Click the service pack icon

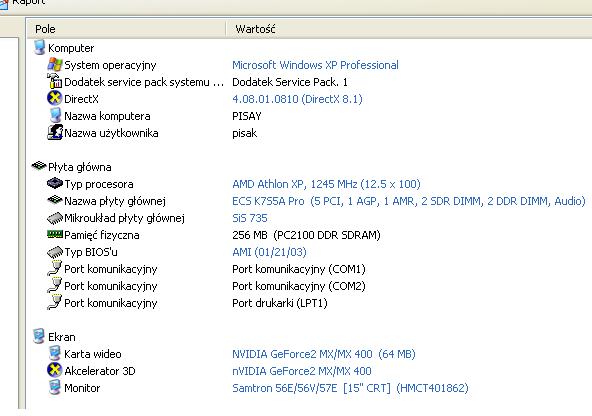(55, 81)
